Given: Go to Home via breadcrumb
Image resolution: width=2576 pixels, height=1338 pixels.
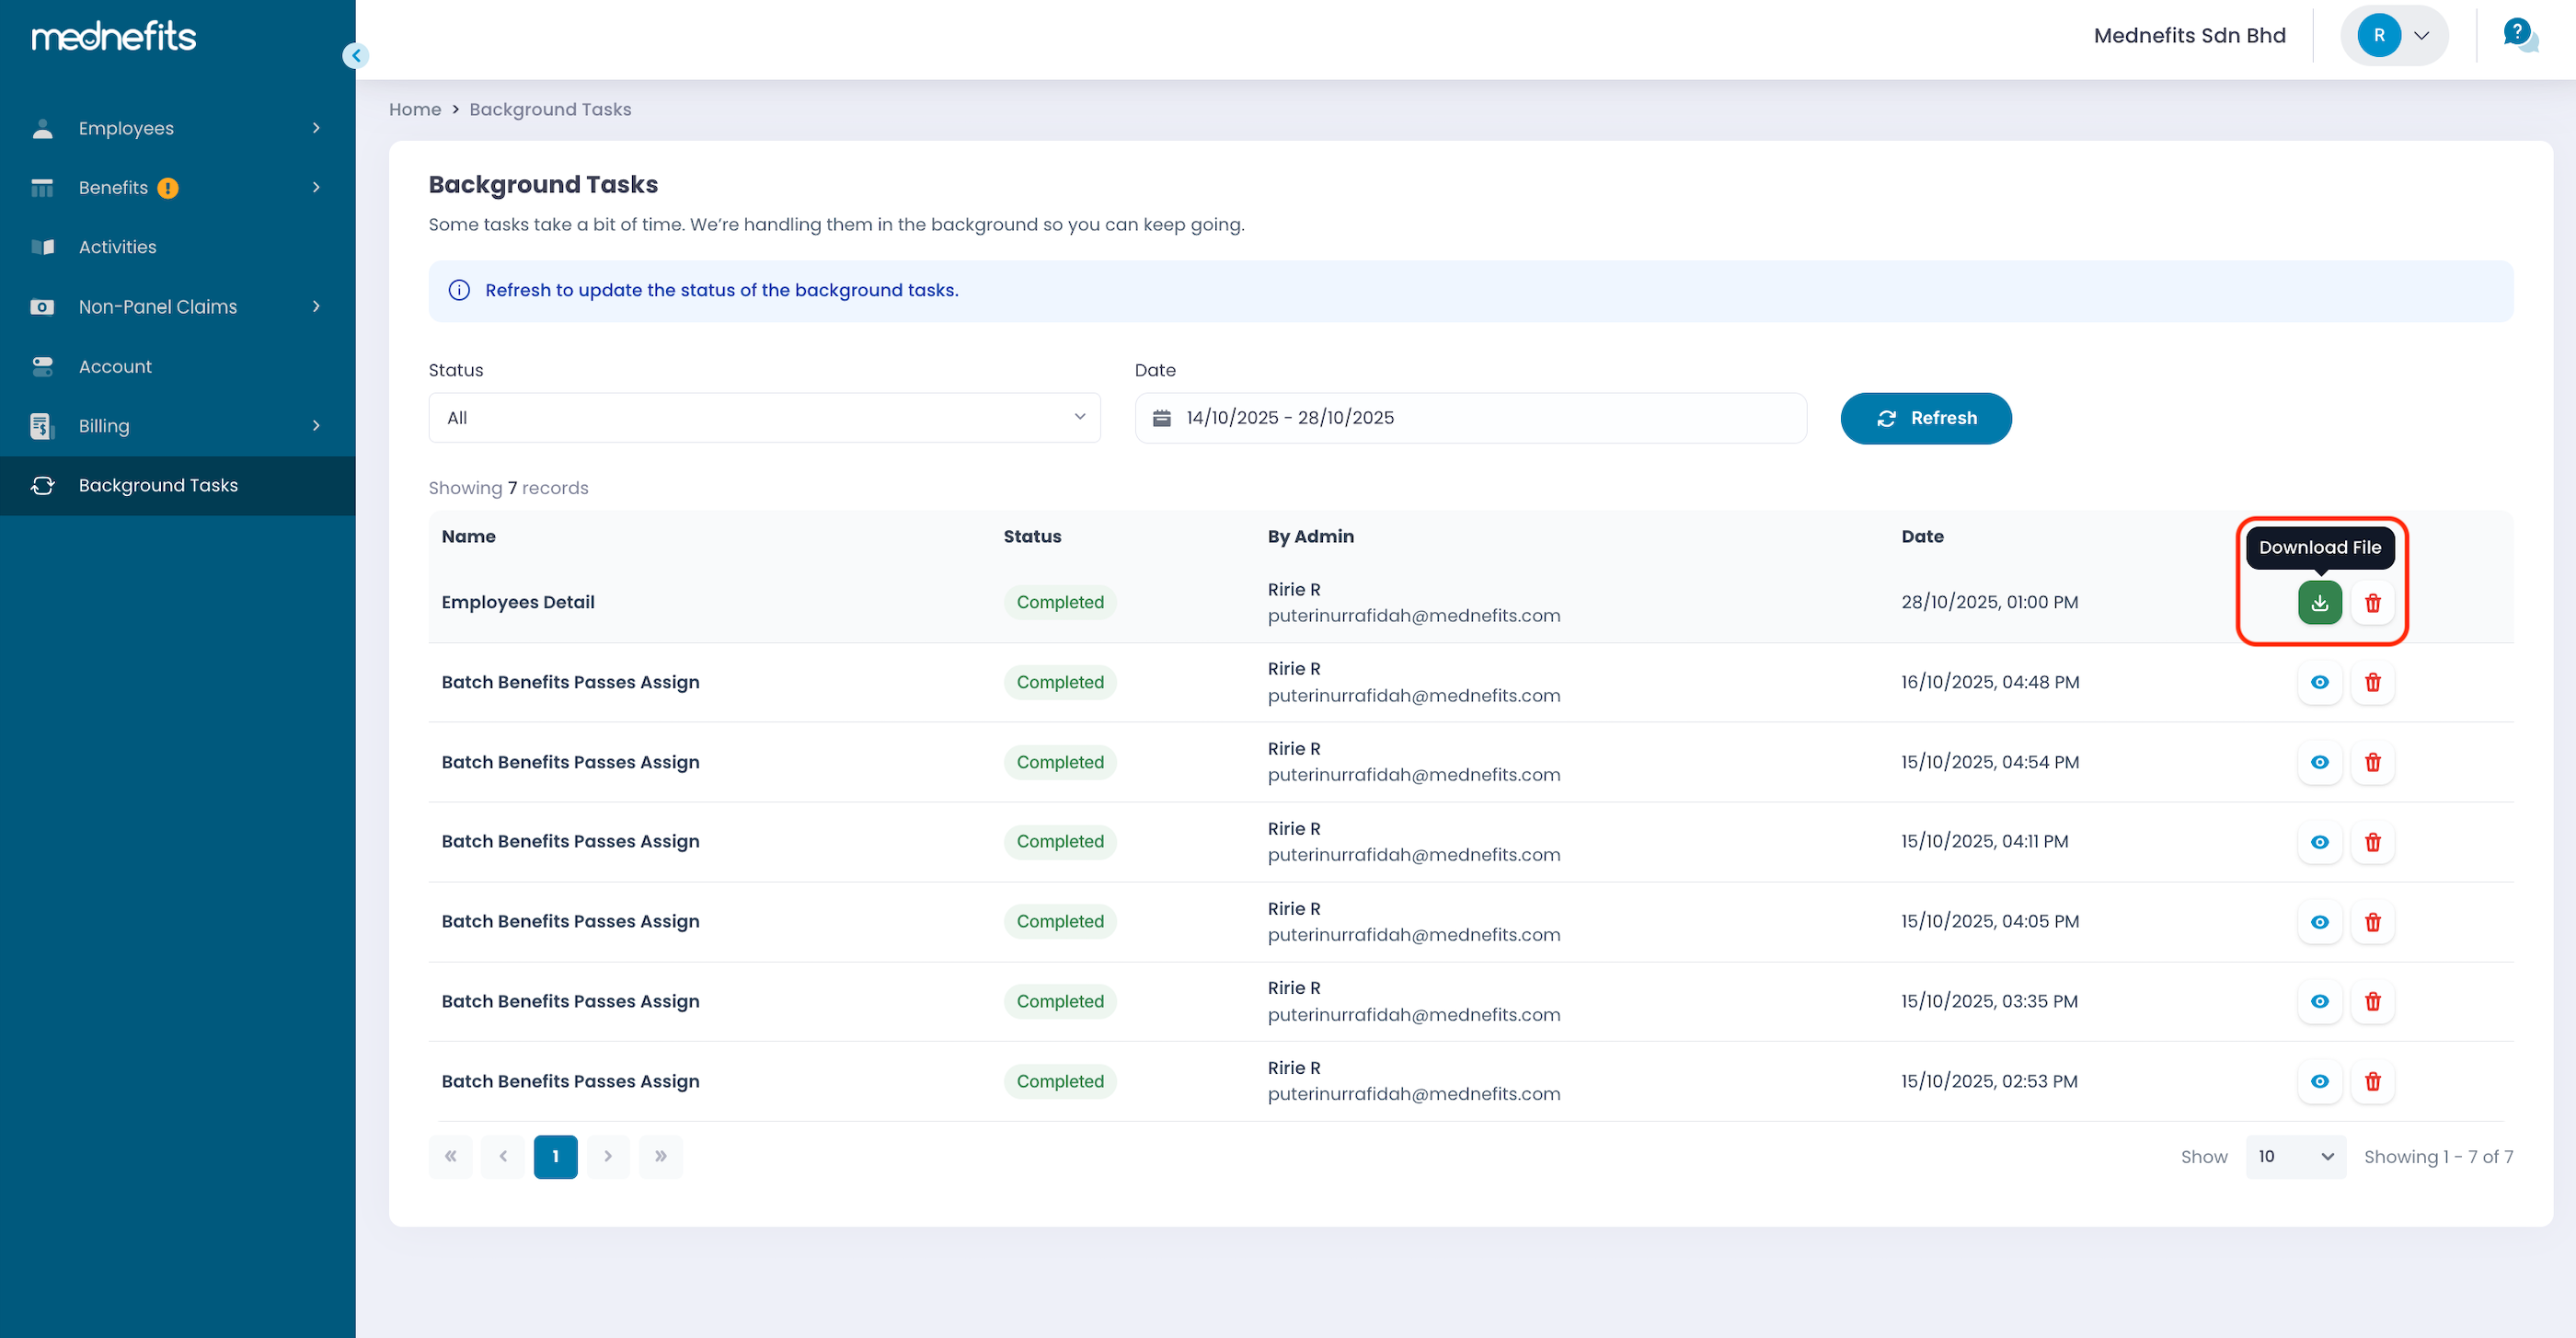Looking at the screenshot, I should pos(414,109).
